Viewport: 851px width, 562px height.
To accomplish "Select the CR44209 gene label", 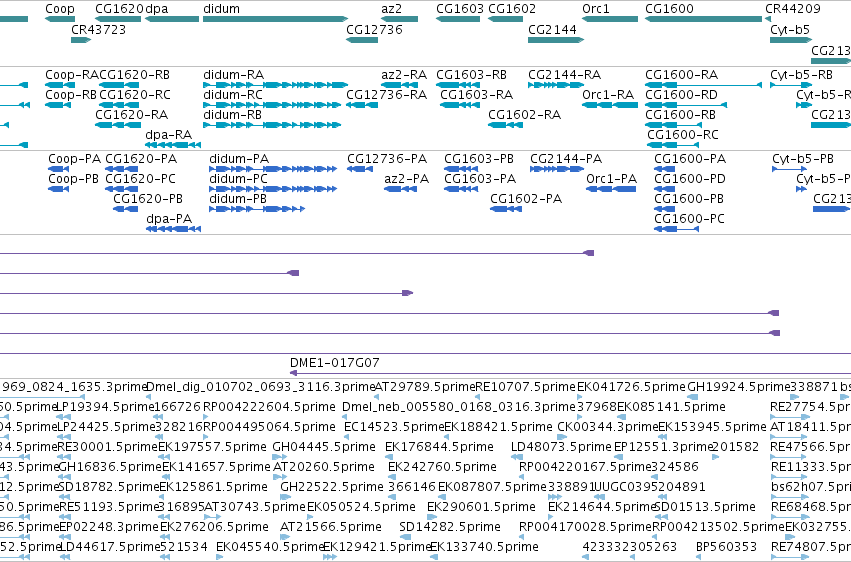I will (x=793, y=9).
